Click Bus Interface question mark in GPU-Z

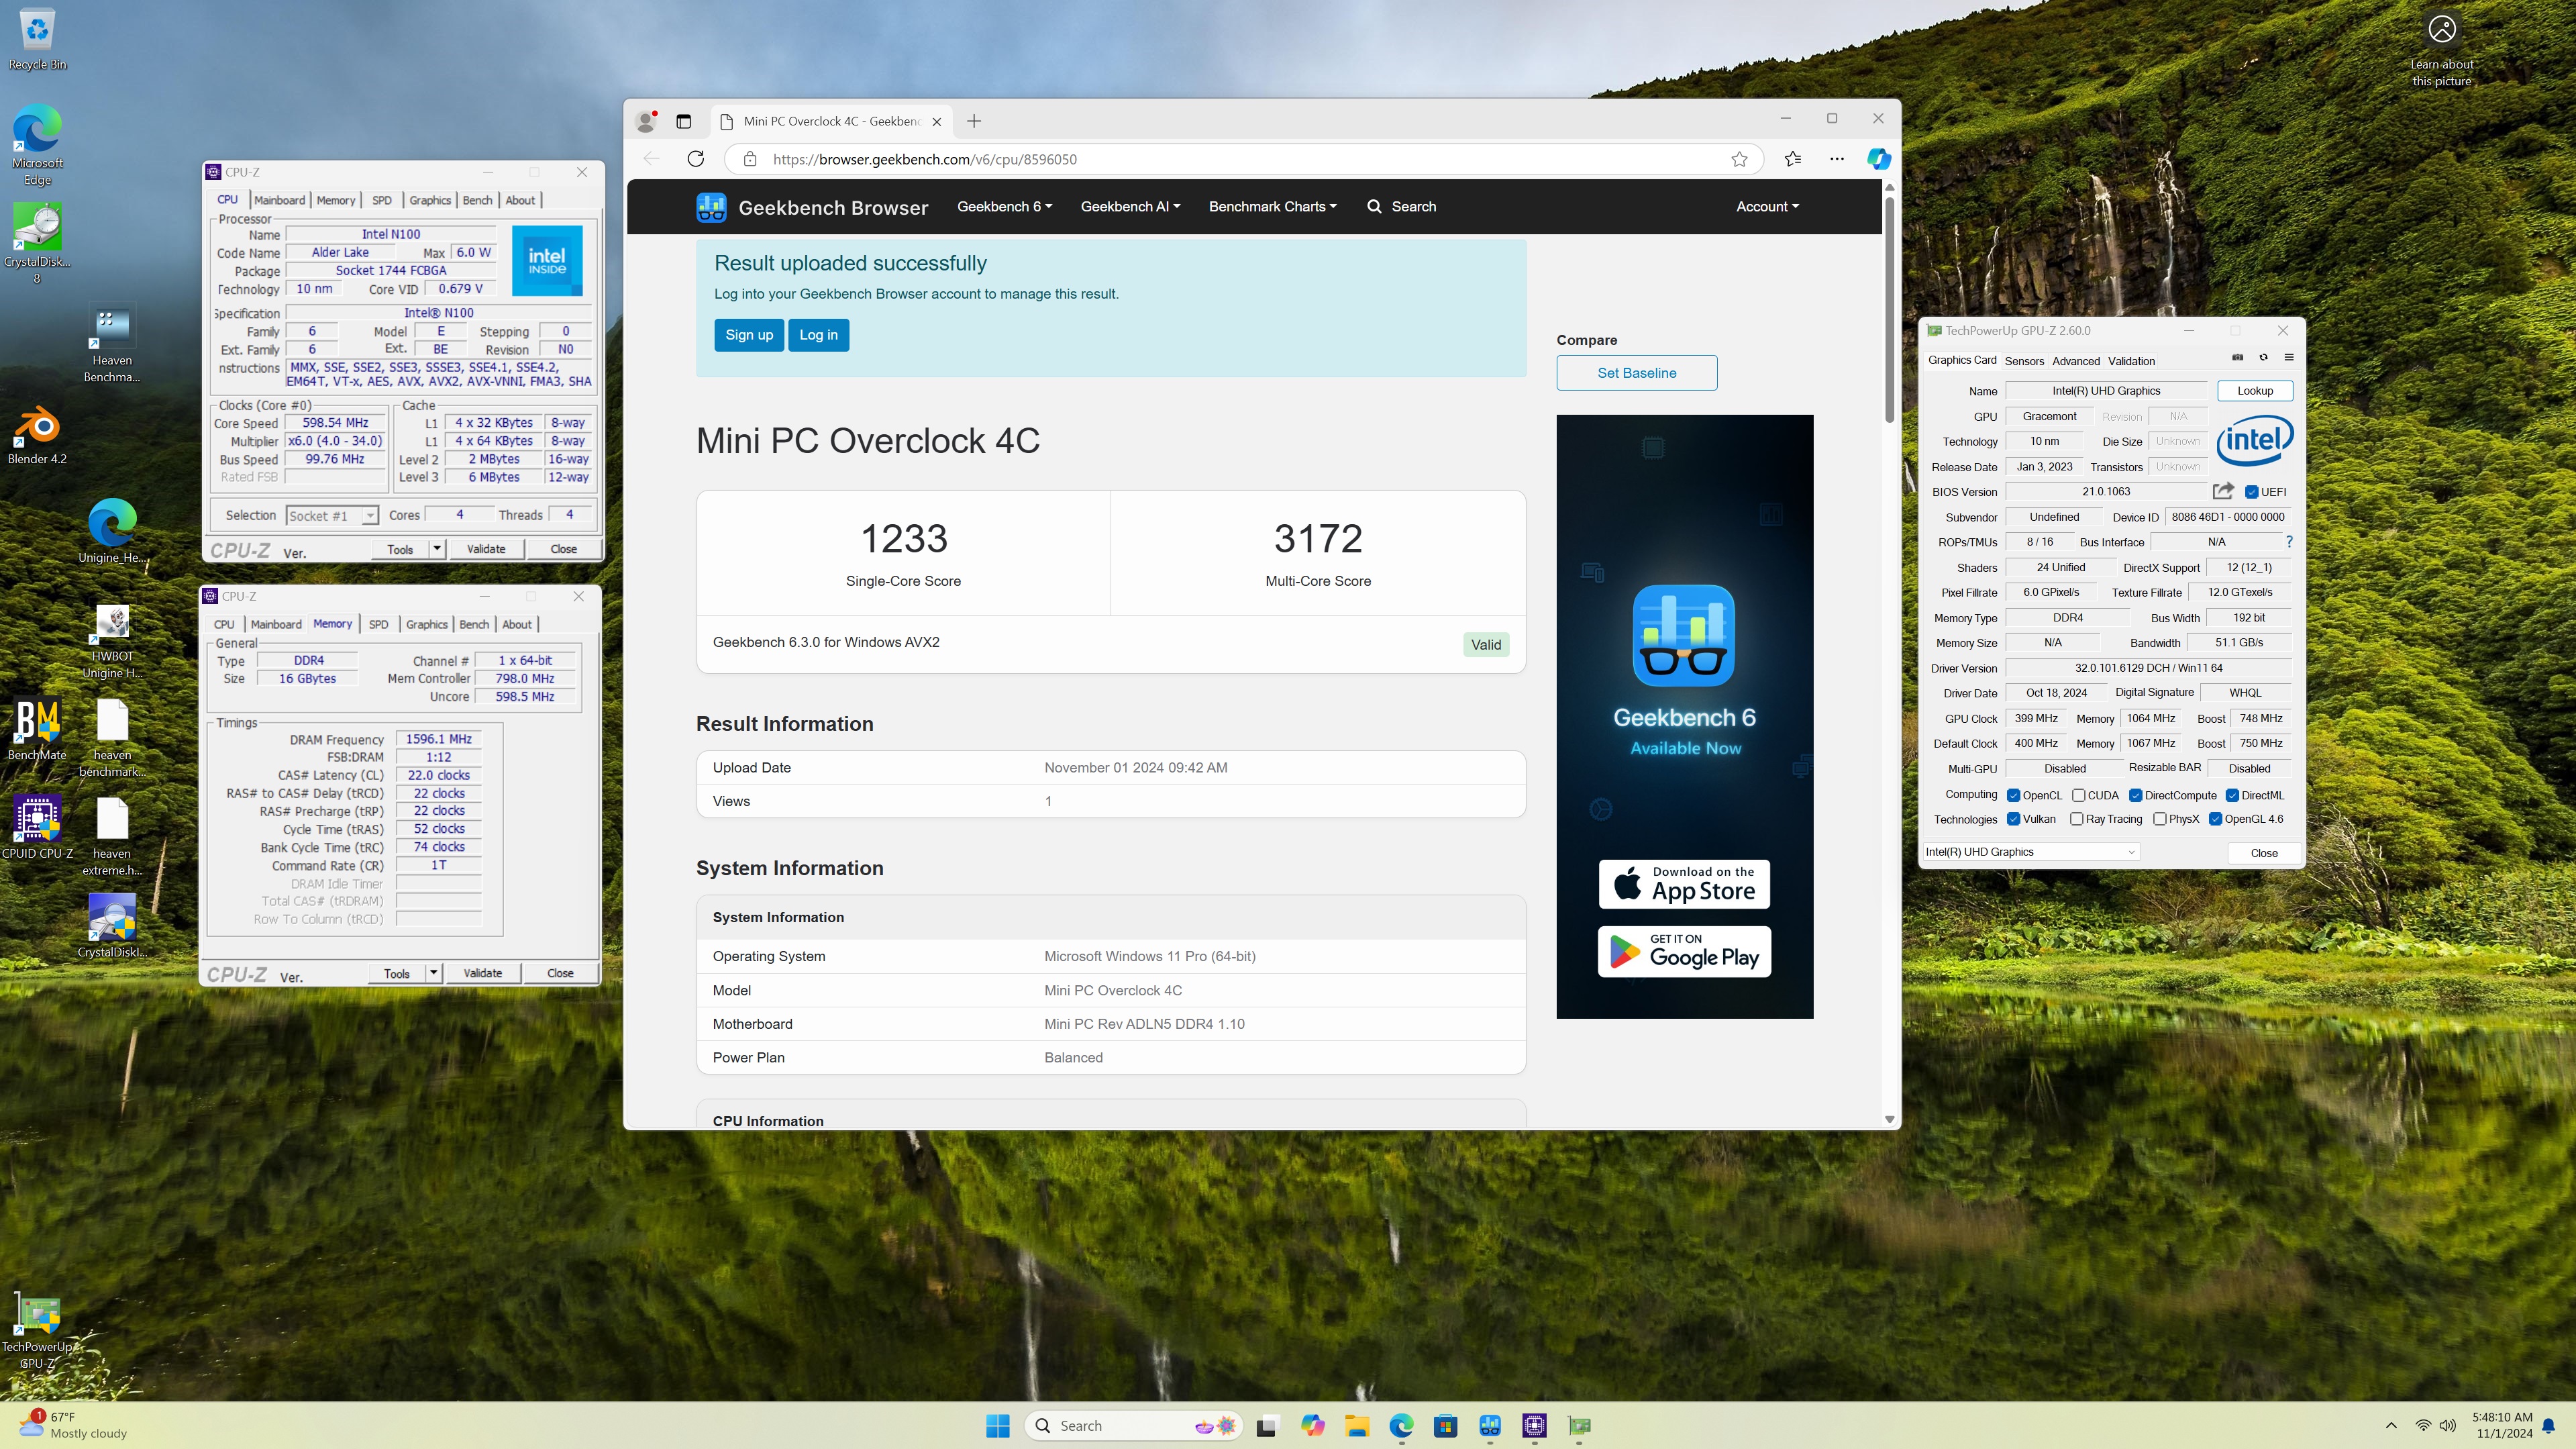2289,542
